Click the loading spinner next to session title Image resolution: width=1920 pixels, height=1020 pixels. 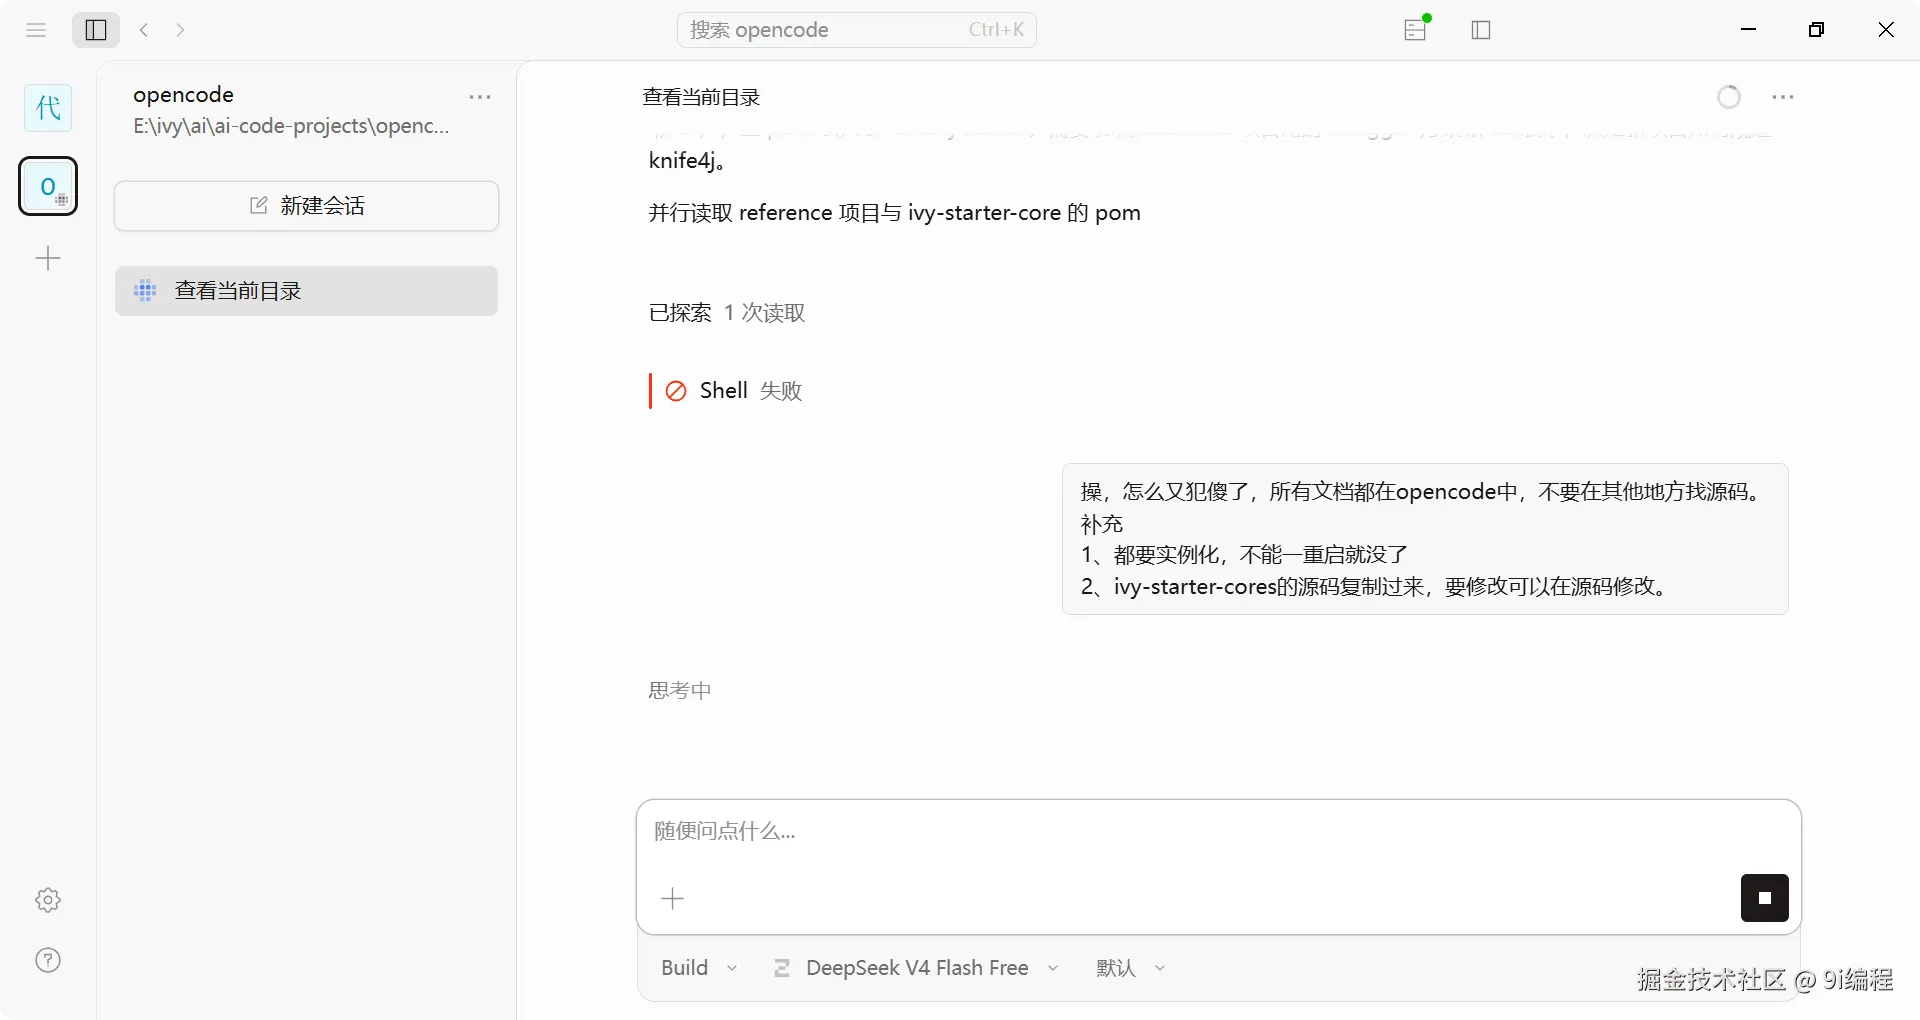point(1729,97)
